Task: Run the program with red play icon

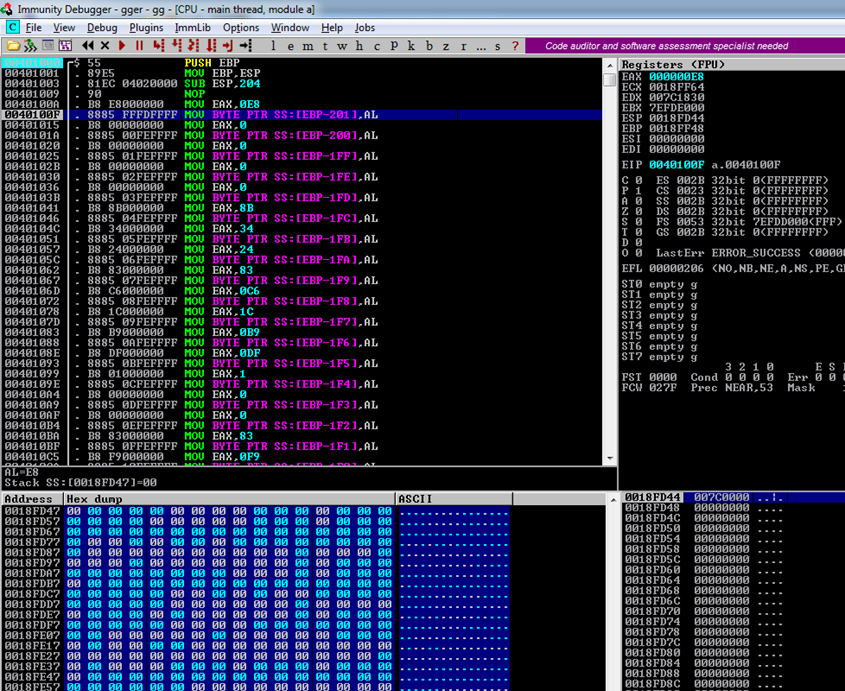Action: (122, 46)
